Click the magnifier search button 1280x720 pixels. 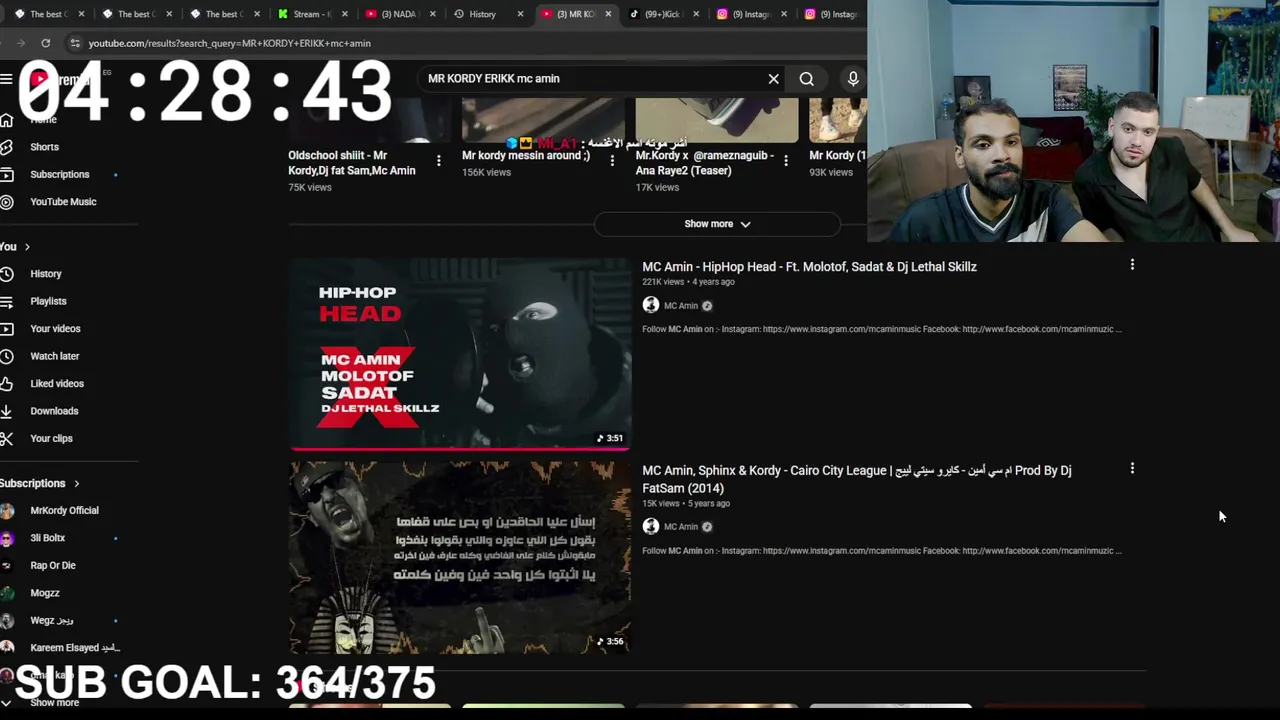(x=806, y=78)
